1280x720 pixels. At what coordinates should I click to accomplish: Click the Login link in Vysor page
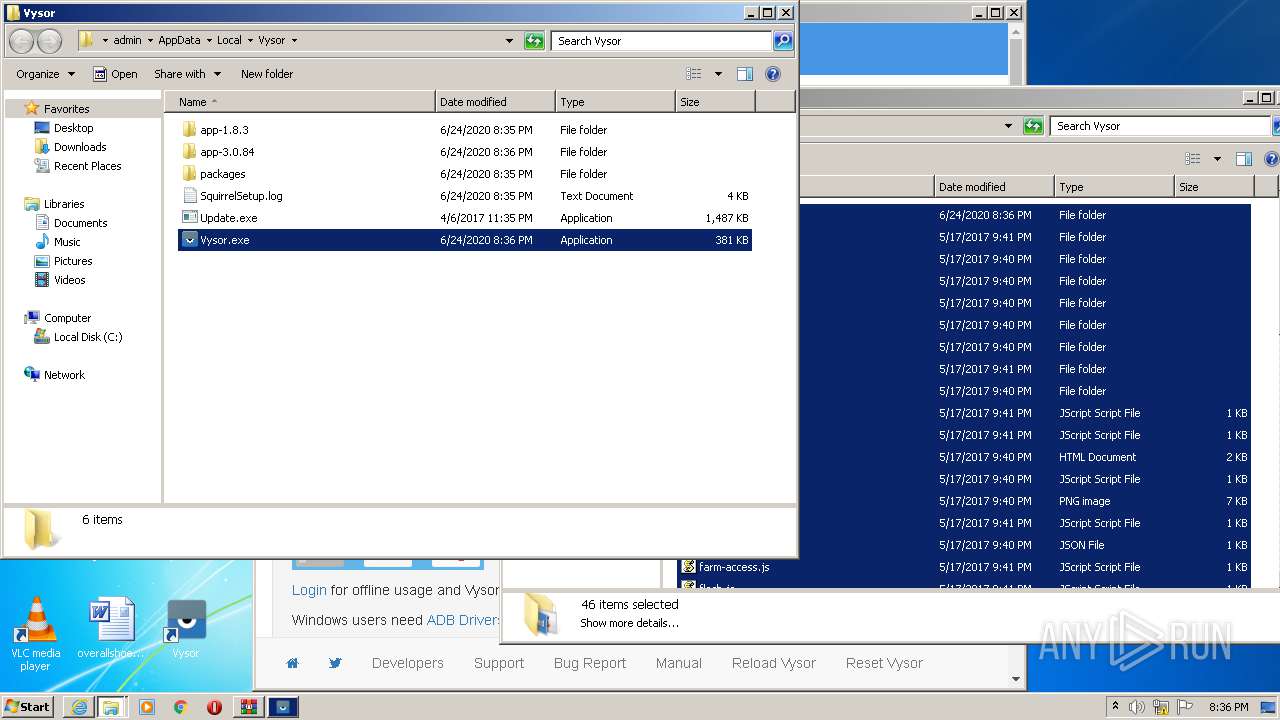click(309, 590)
